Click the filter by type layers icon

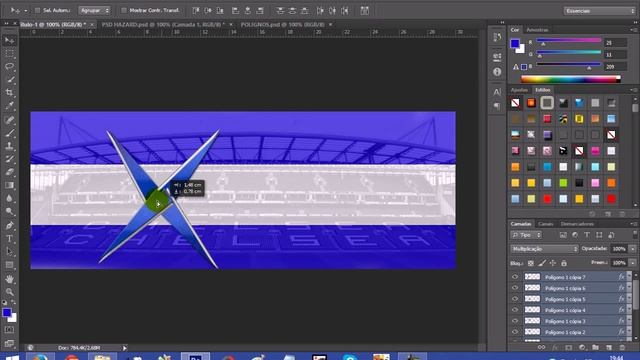(x=587, y=235)
